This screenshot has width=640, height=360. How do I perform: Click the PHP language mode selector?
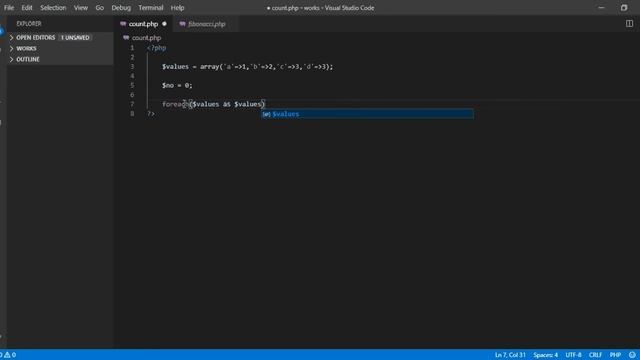[615, 355]
